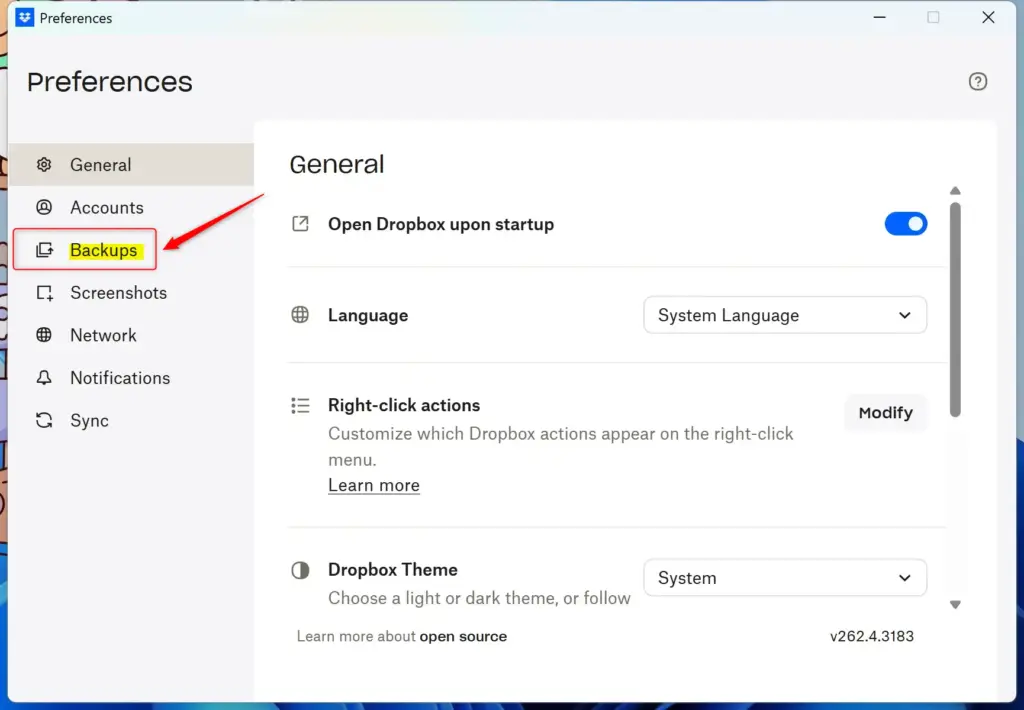The height and width of the screenshot is (710, 1024).
Task: Select the Sync section
Action: tap(131, 420)
